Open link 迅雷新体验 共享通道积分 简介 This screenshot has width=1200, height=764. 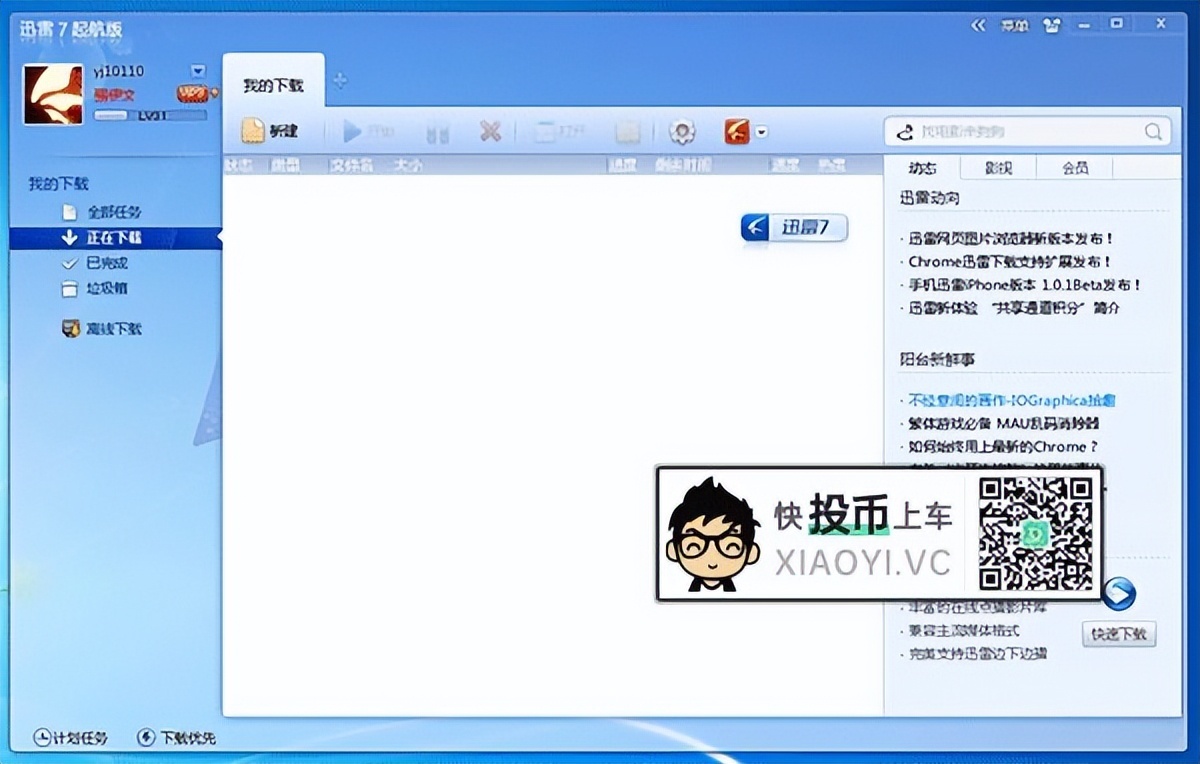pos(1014,308)
